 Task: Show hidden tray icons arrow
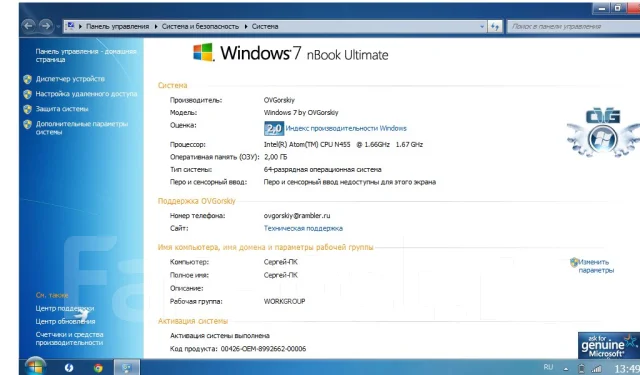(x=566, y=369)
